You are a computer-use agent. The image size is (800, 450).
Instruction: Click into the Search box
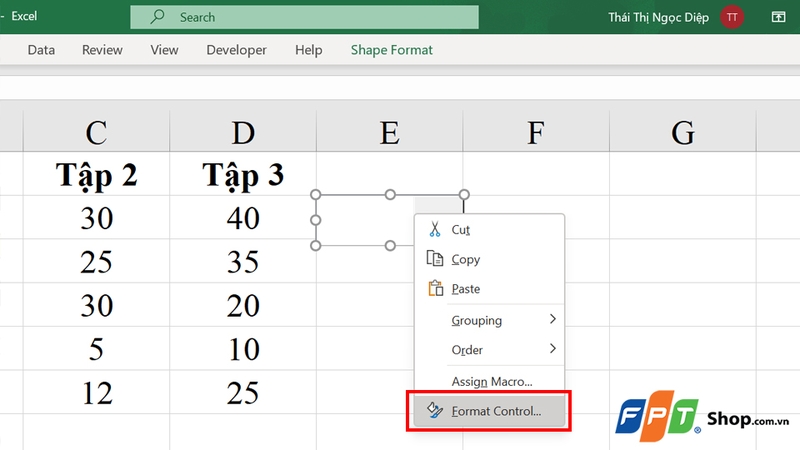tap(305, 17)
